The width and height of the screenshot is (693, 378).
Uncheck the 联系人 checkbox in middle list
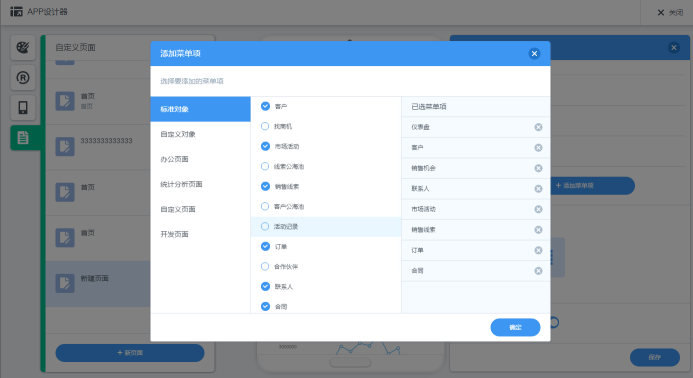(x=265, y=286)
